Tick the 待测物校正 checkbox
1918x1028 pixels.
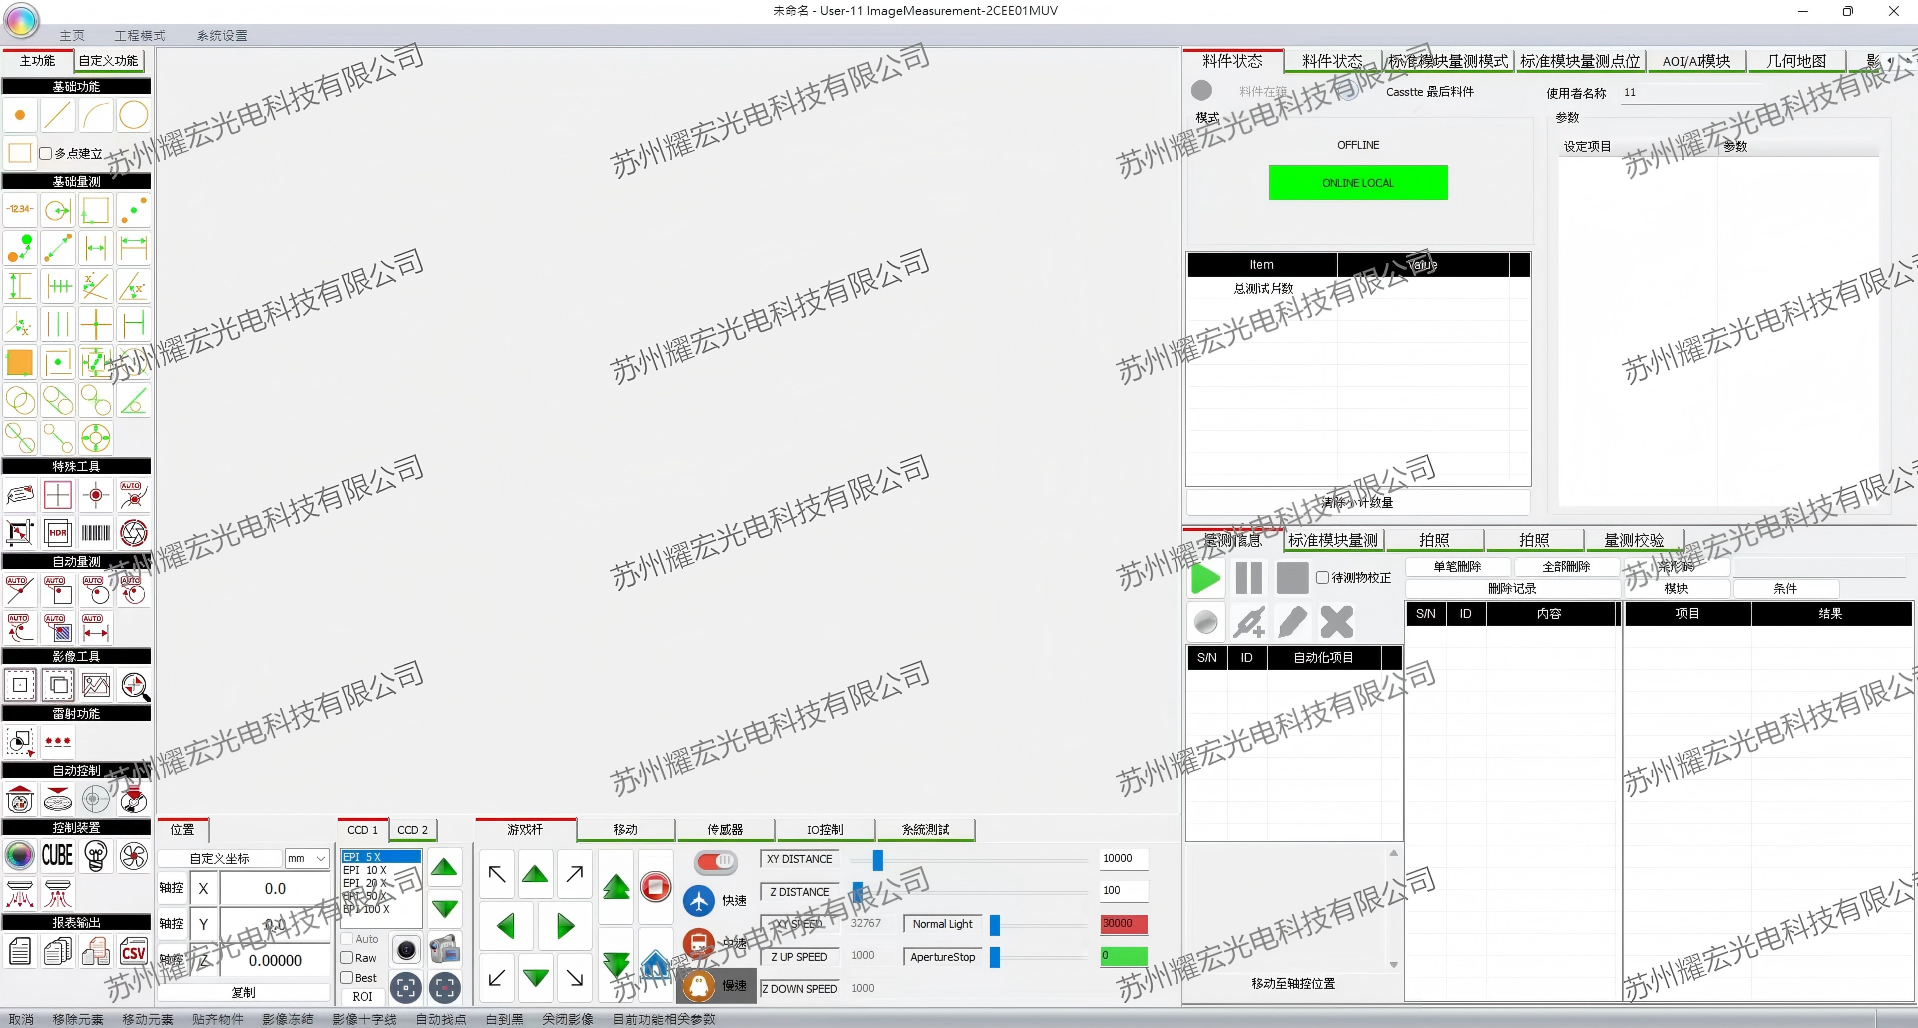[x=1322, y=578]
